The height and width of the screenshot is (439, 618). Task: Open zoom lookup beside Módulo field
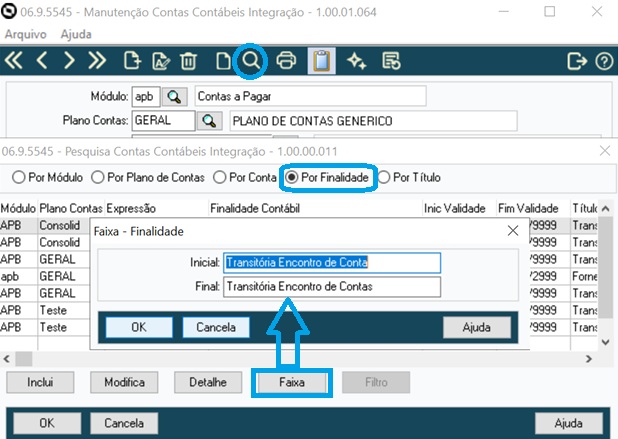pyautogui.click(x=174, y=97)
